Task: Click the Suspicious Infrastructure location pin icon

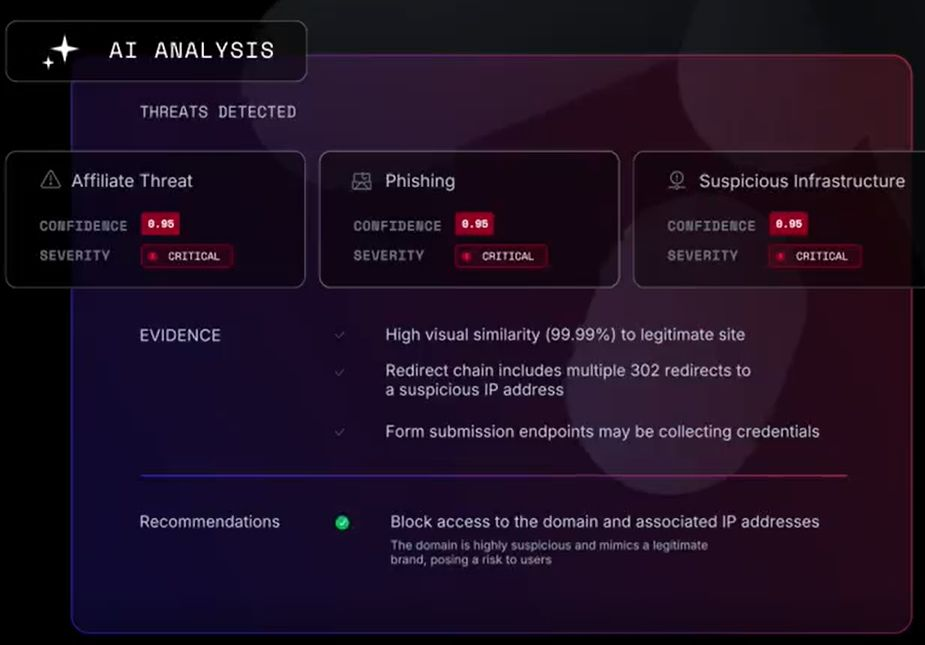Action: coord(677,180)
